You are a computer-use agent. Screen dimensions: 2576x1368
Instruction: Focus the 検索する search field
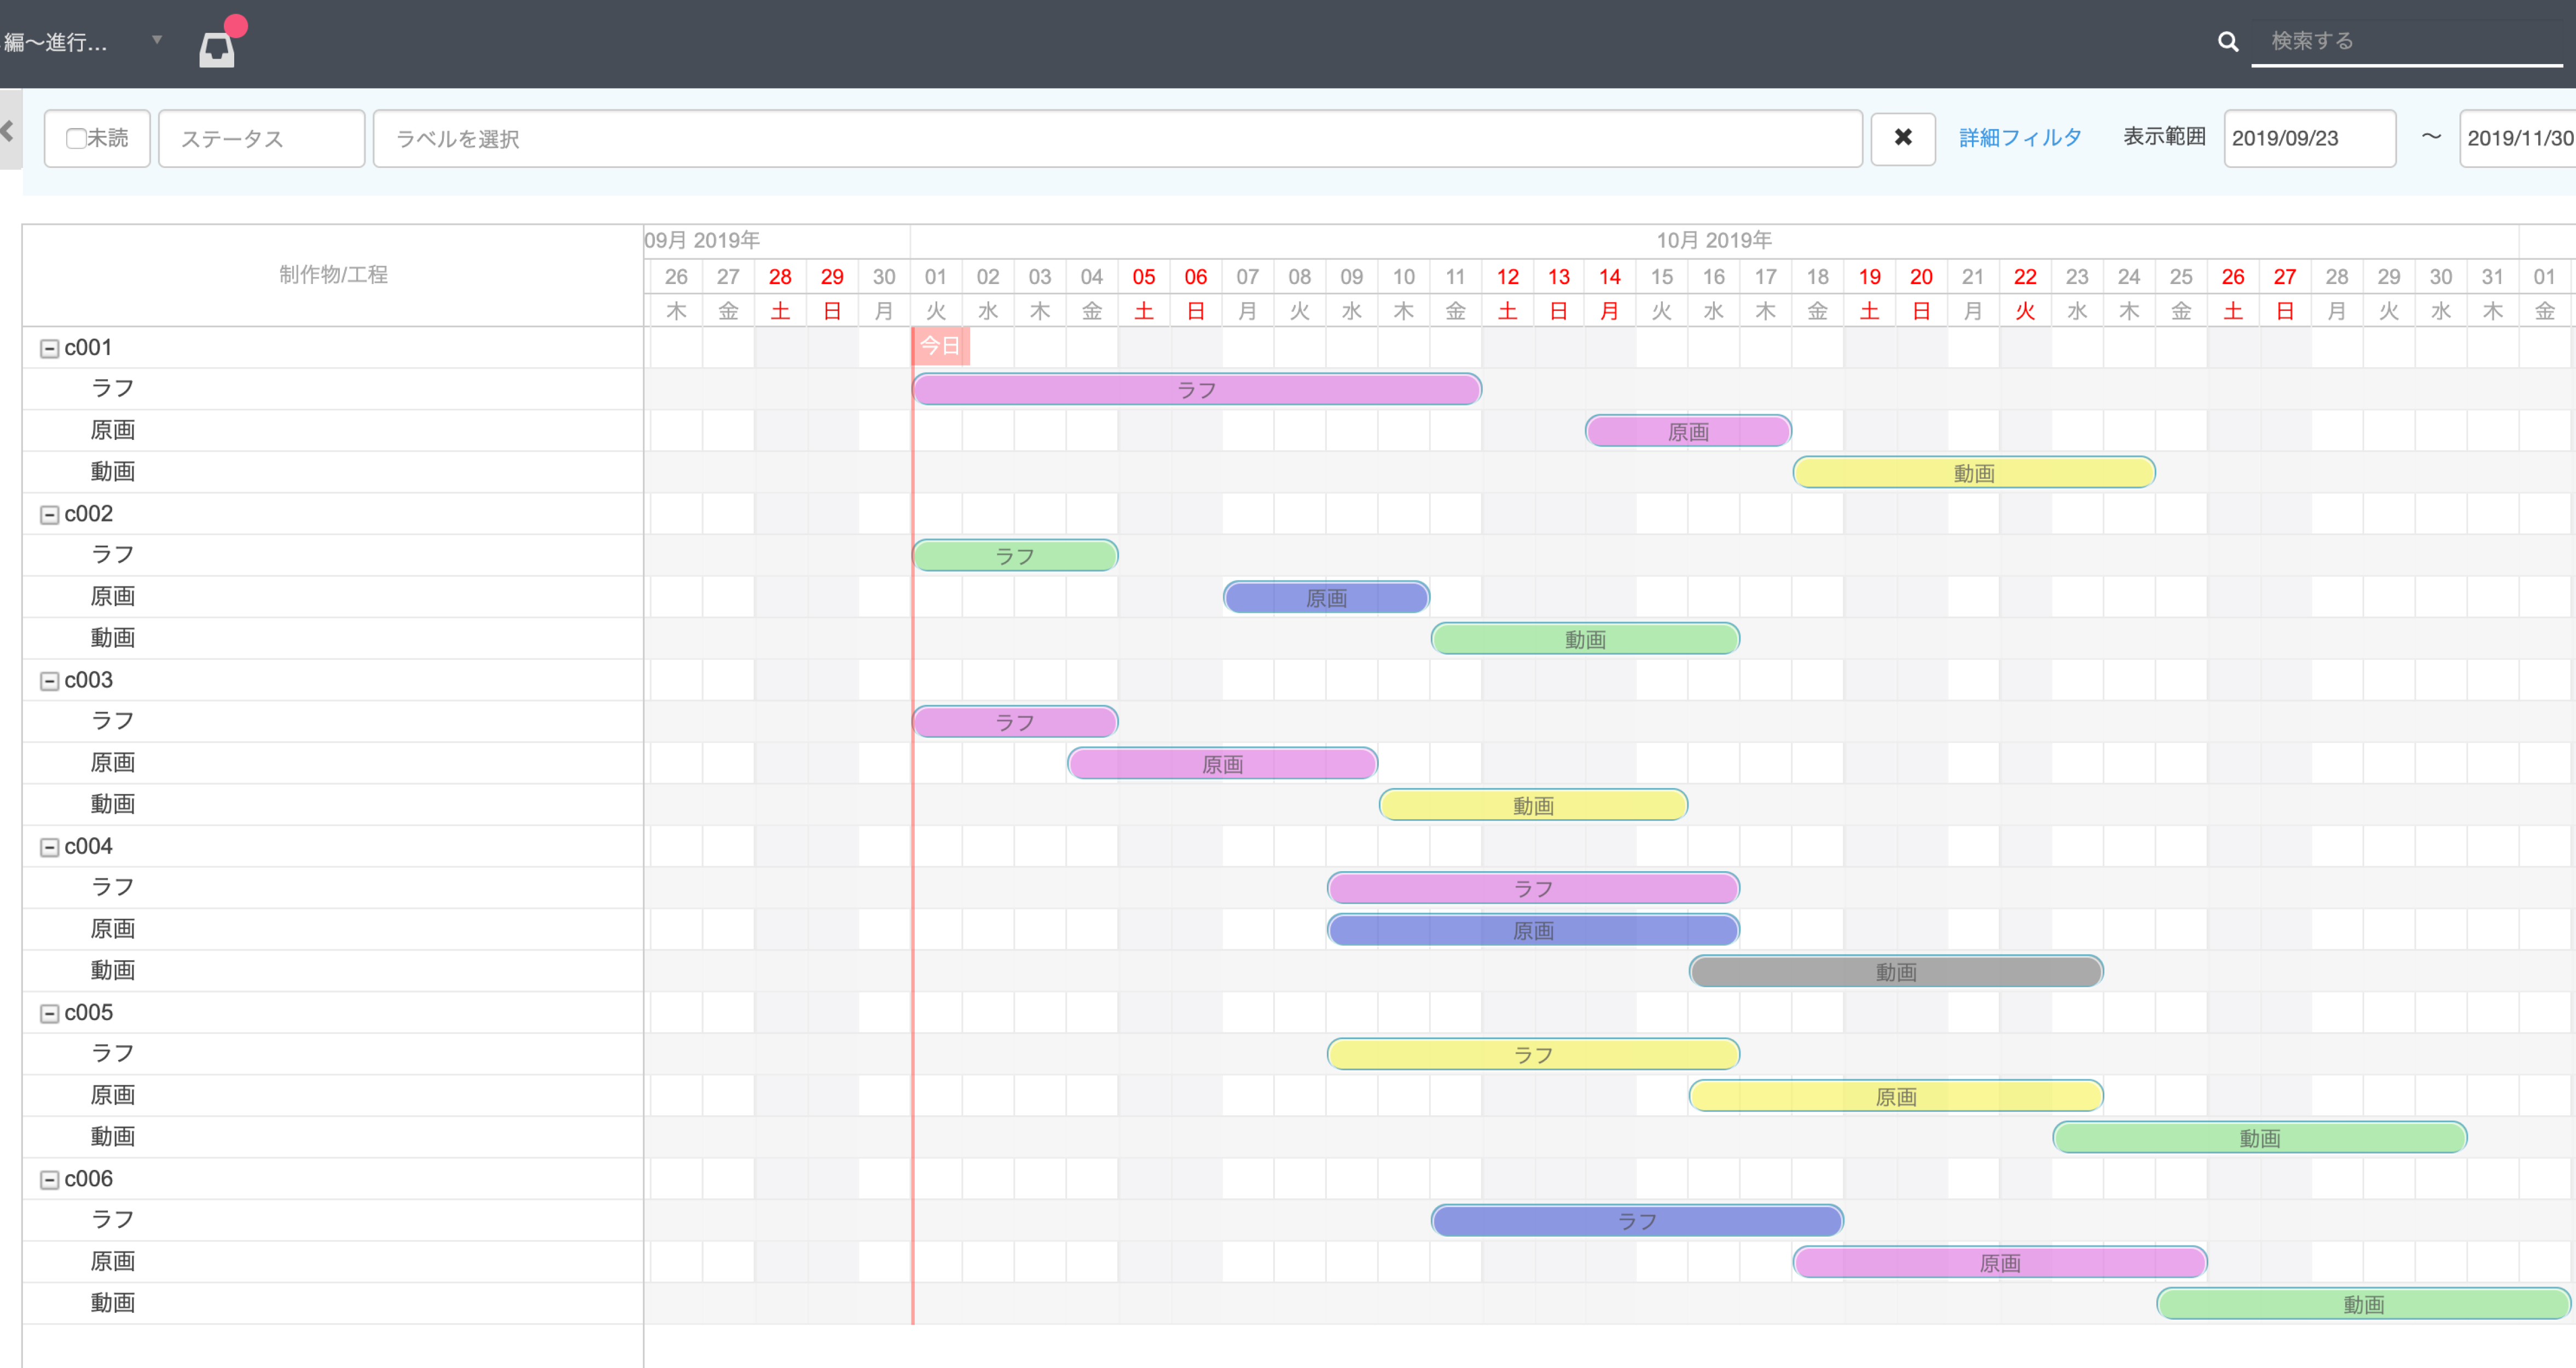2408,41
